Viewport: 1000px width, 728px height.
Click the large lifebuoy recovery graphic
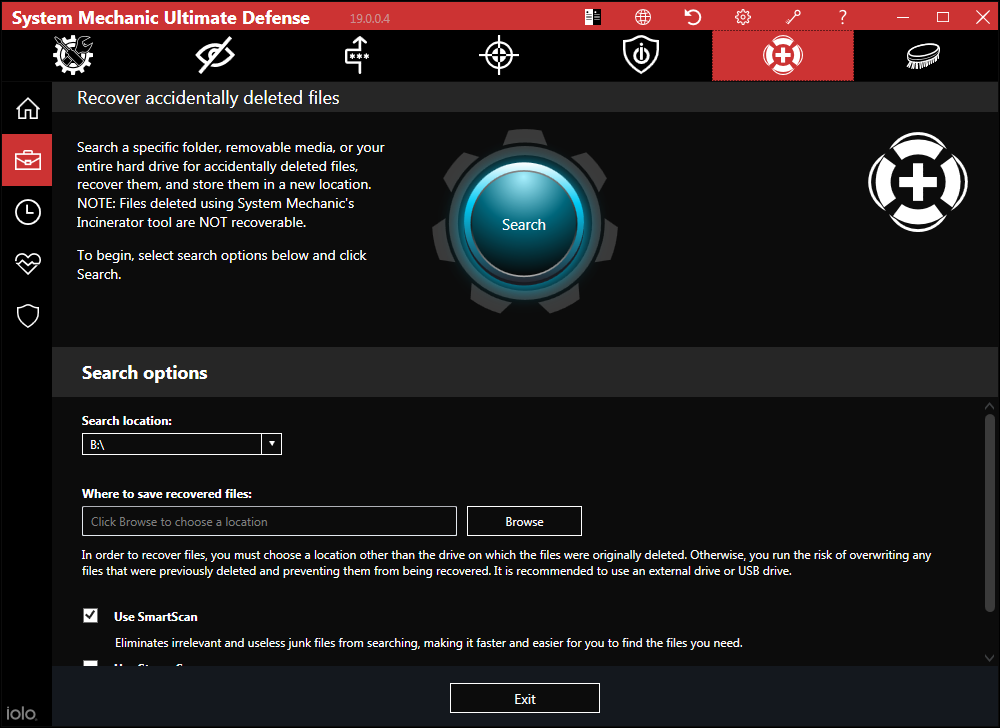point(918,182)
